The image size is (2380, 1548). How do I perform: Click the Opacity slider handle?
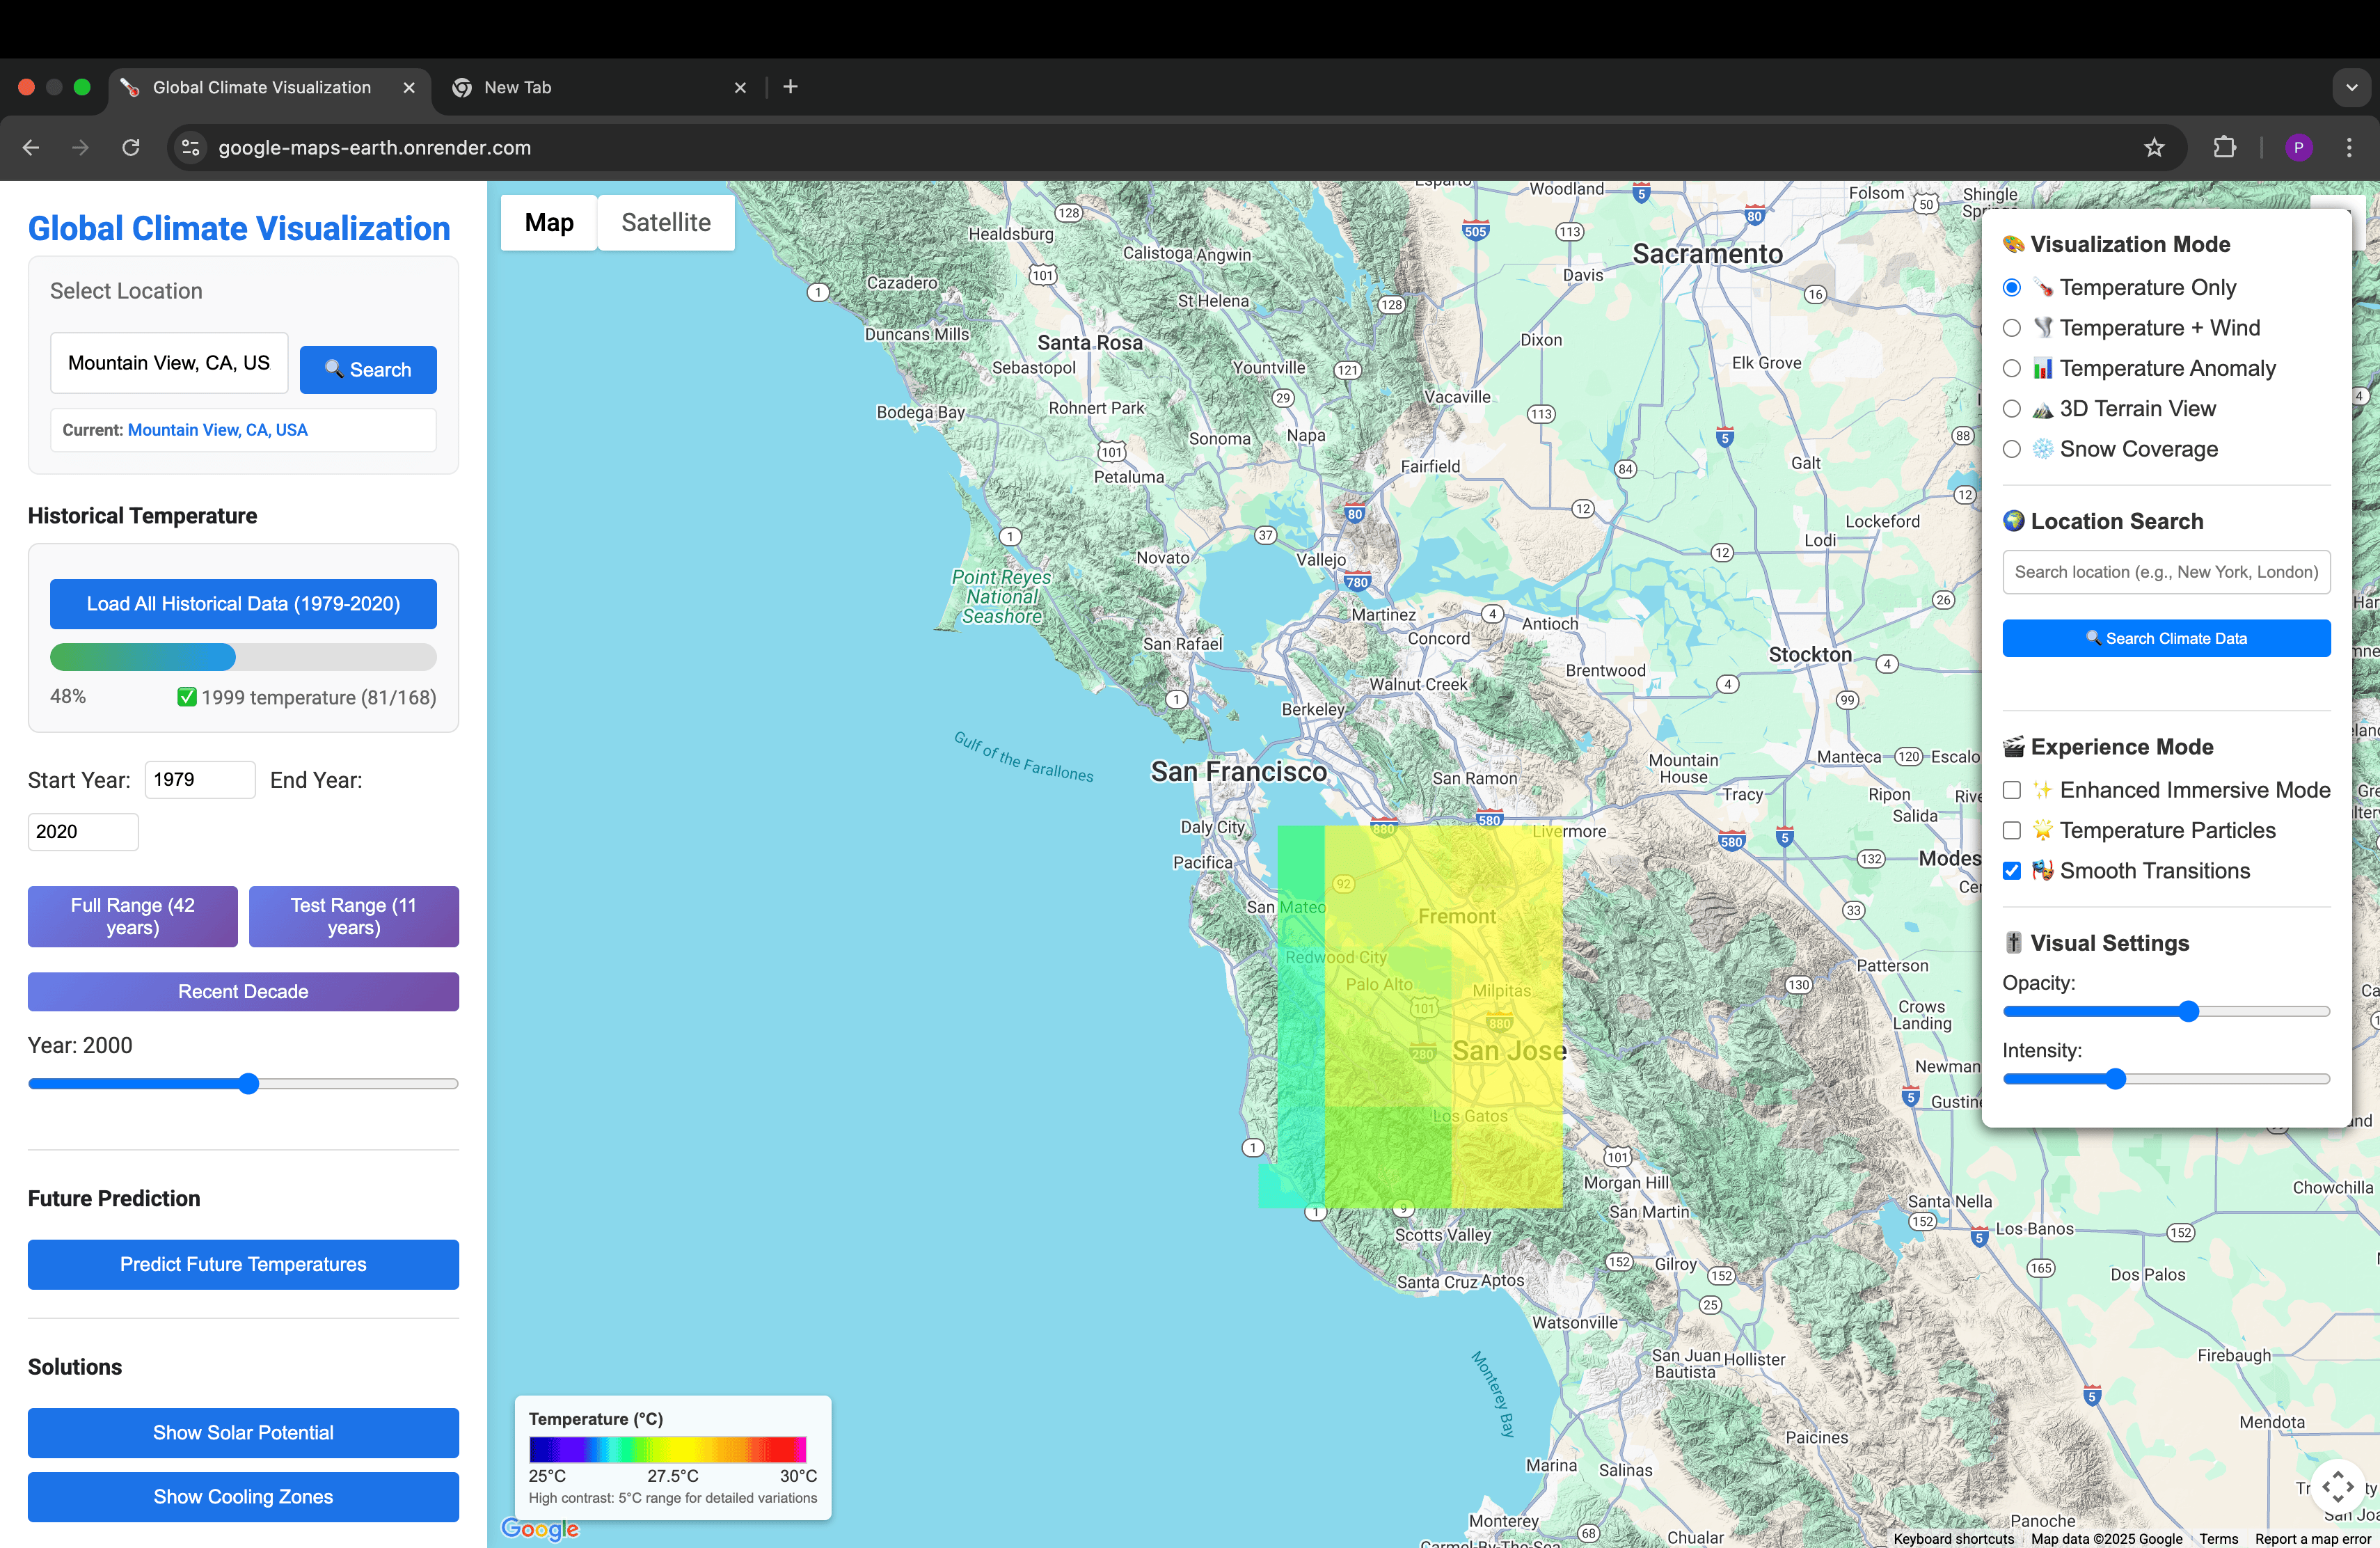point(2188,1011)
